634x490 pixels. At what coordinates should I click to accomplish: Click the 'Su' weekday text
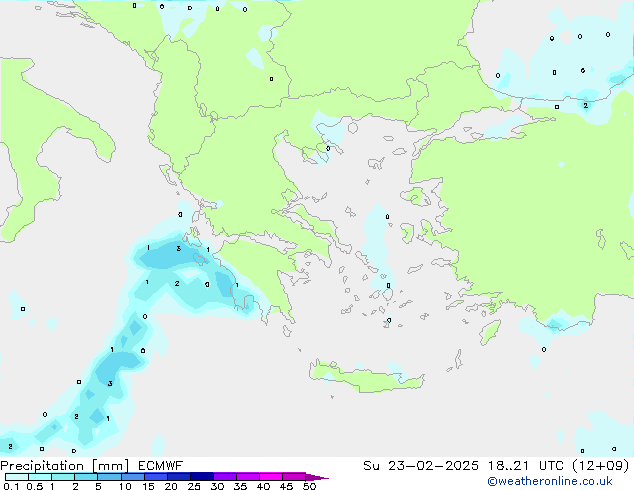pos(371,466)
